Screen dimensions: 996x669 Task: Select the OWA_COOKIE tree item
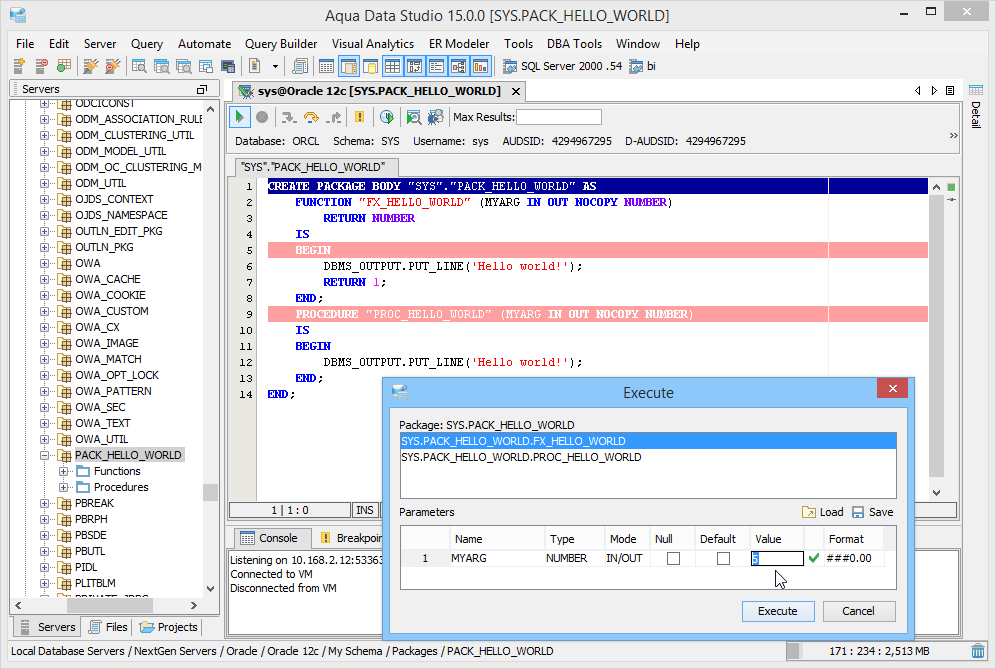pos(110,295)
